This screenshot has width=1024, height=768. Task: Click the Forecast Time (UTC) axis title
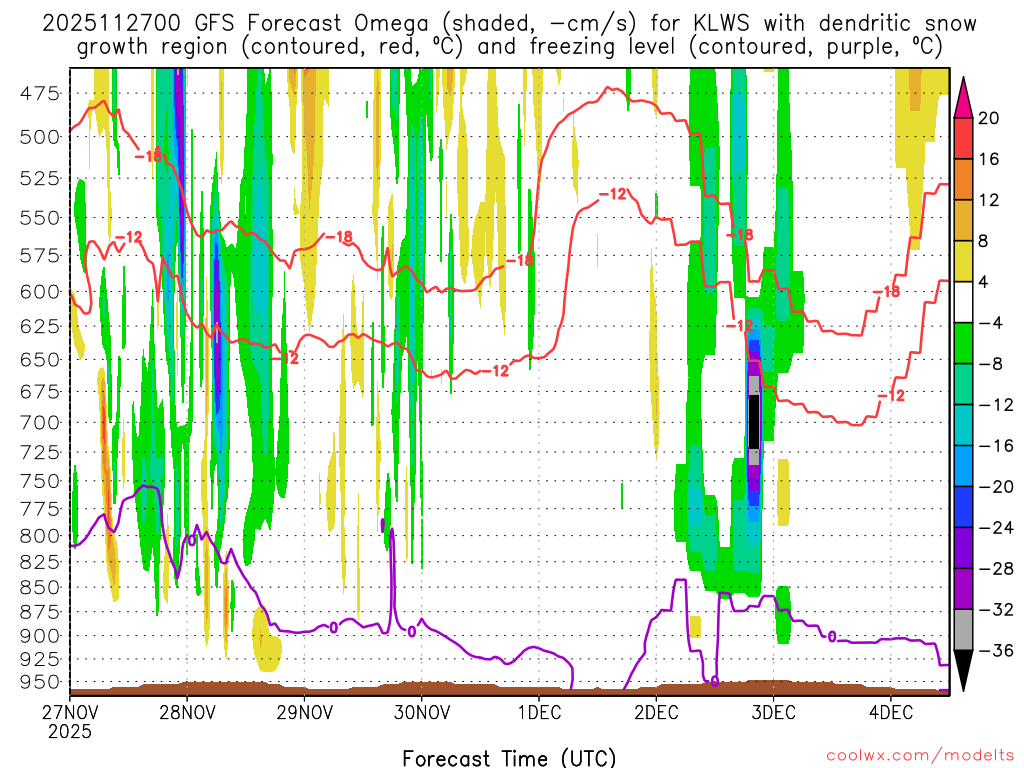click(509, 758)
